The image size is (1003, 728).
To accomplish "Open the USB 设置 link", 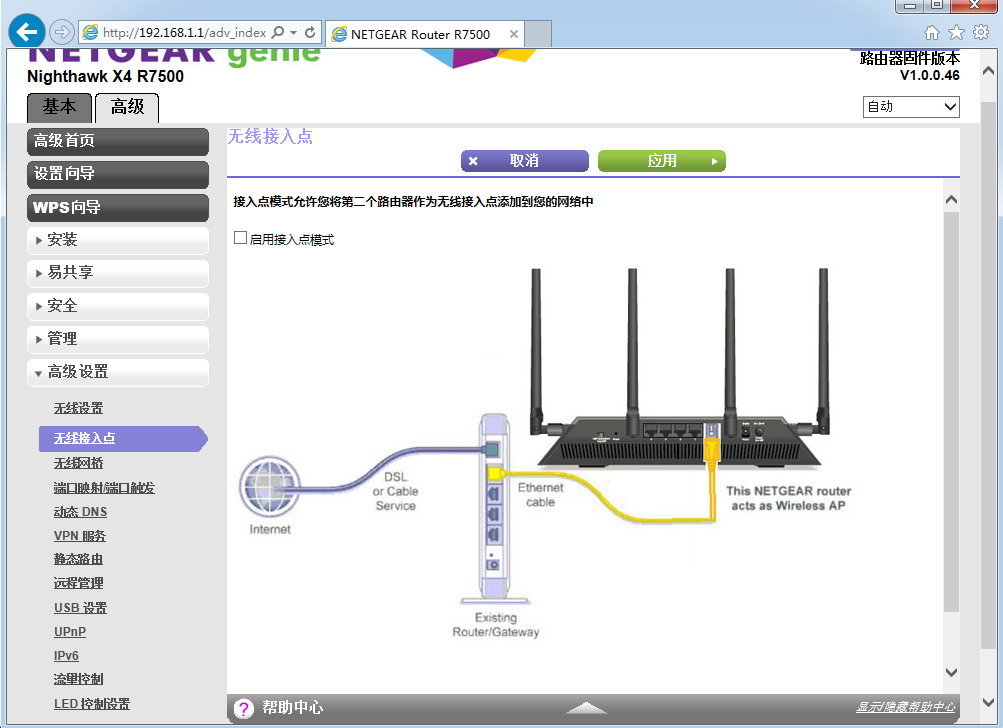I will pyautogui.click(x=81, y=608).
